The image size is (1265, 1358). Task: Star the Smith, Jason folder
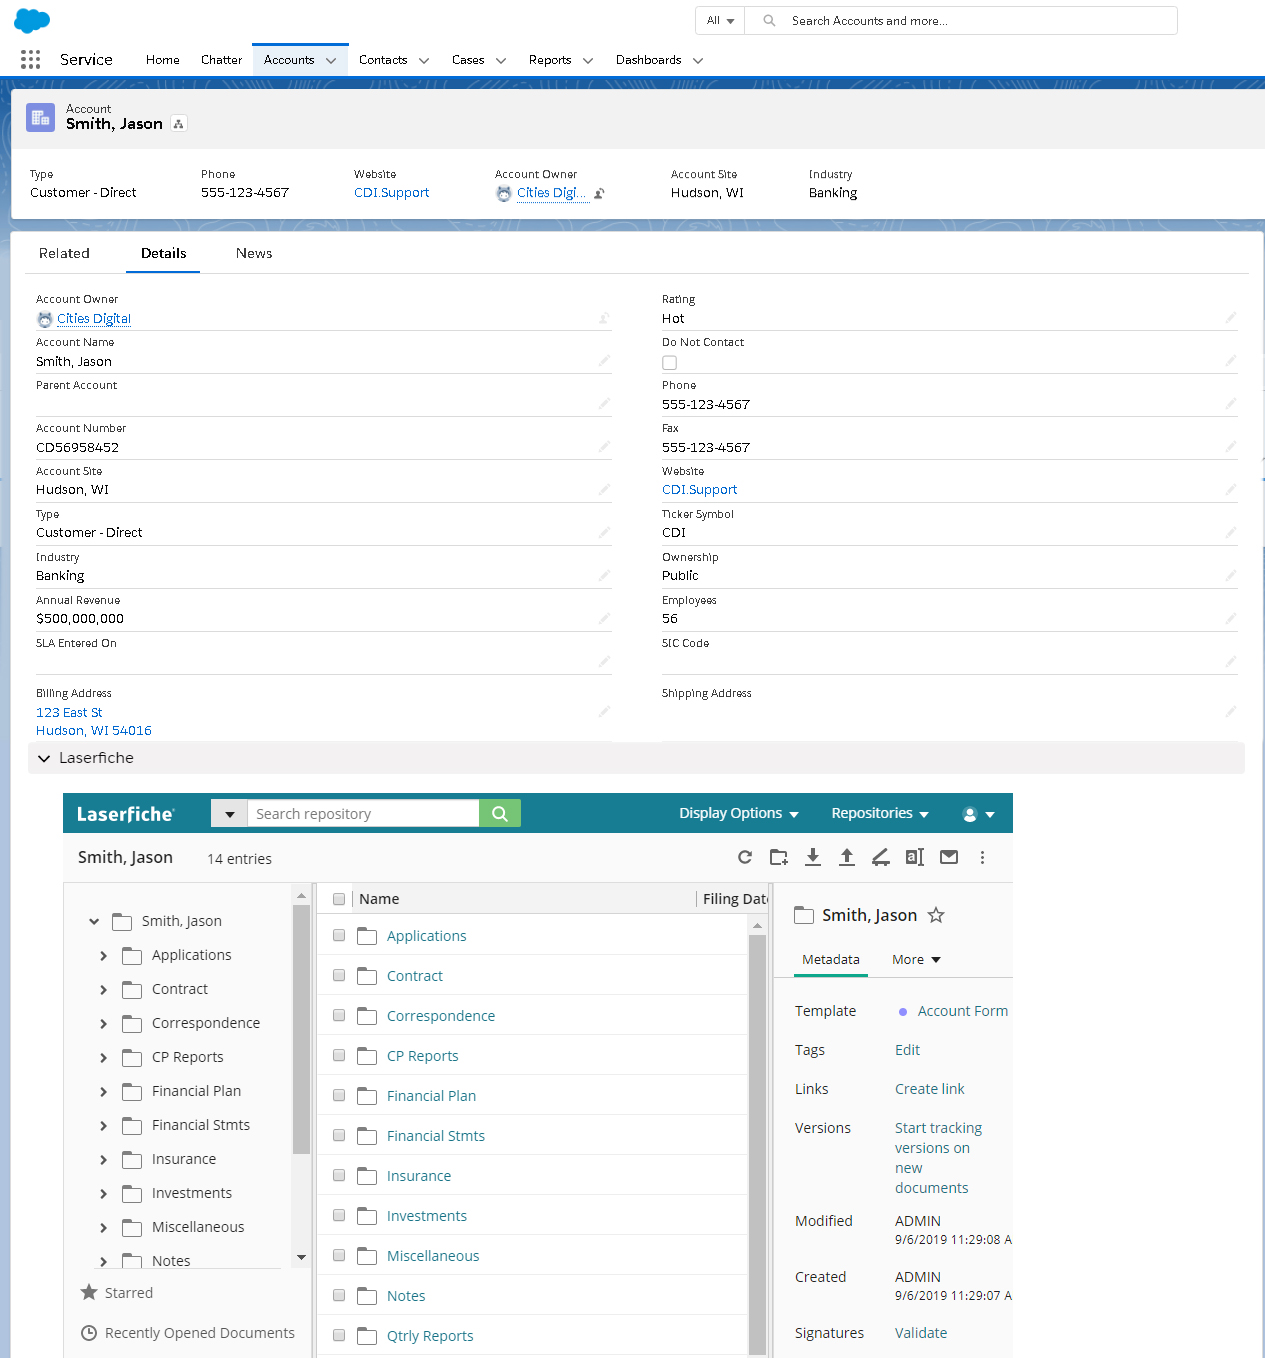(936, 915)
